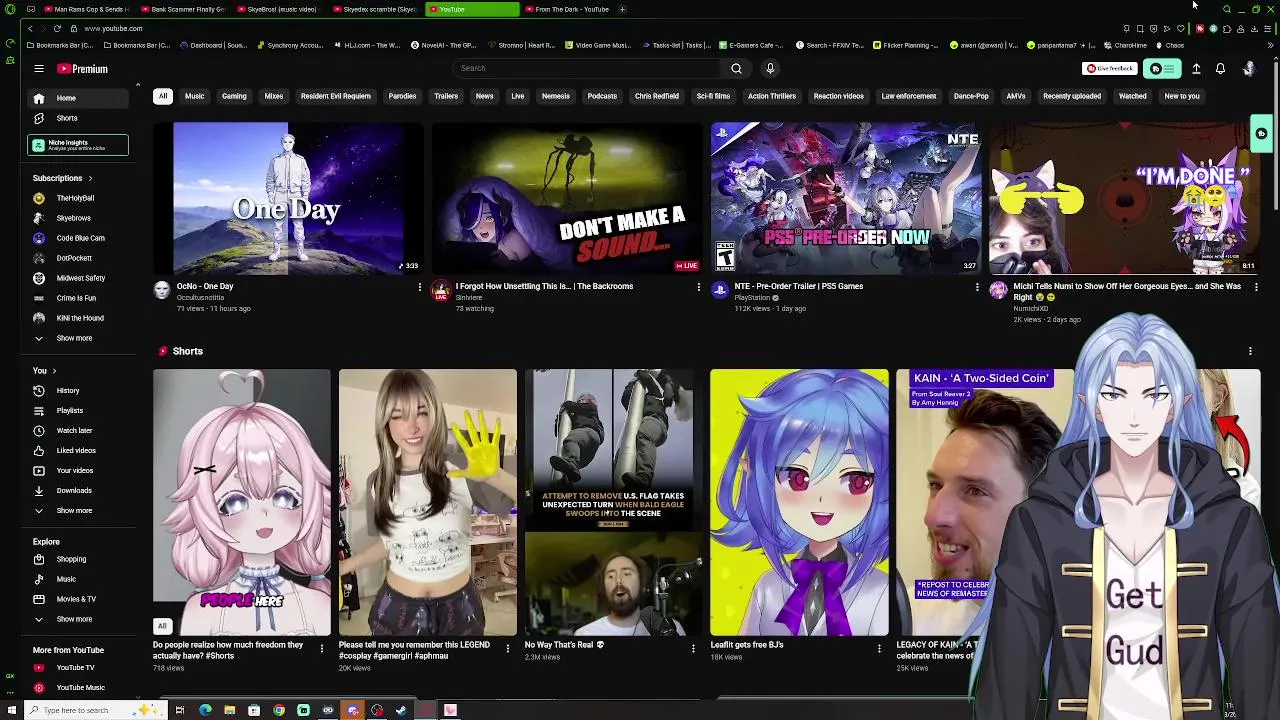
Task: Open the CharoHime bookmark
Action: pos(1126,45)
